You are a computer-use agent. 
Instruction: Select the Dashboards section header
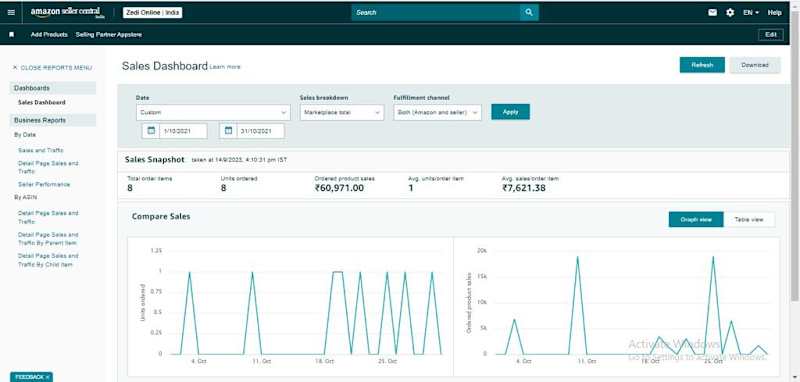pyautogui.click(x=53, y=88)
